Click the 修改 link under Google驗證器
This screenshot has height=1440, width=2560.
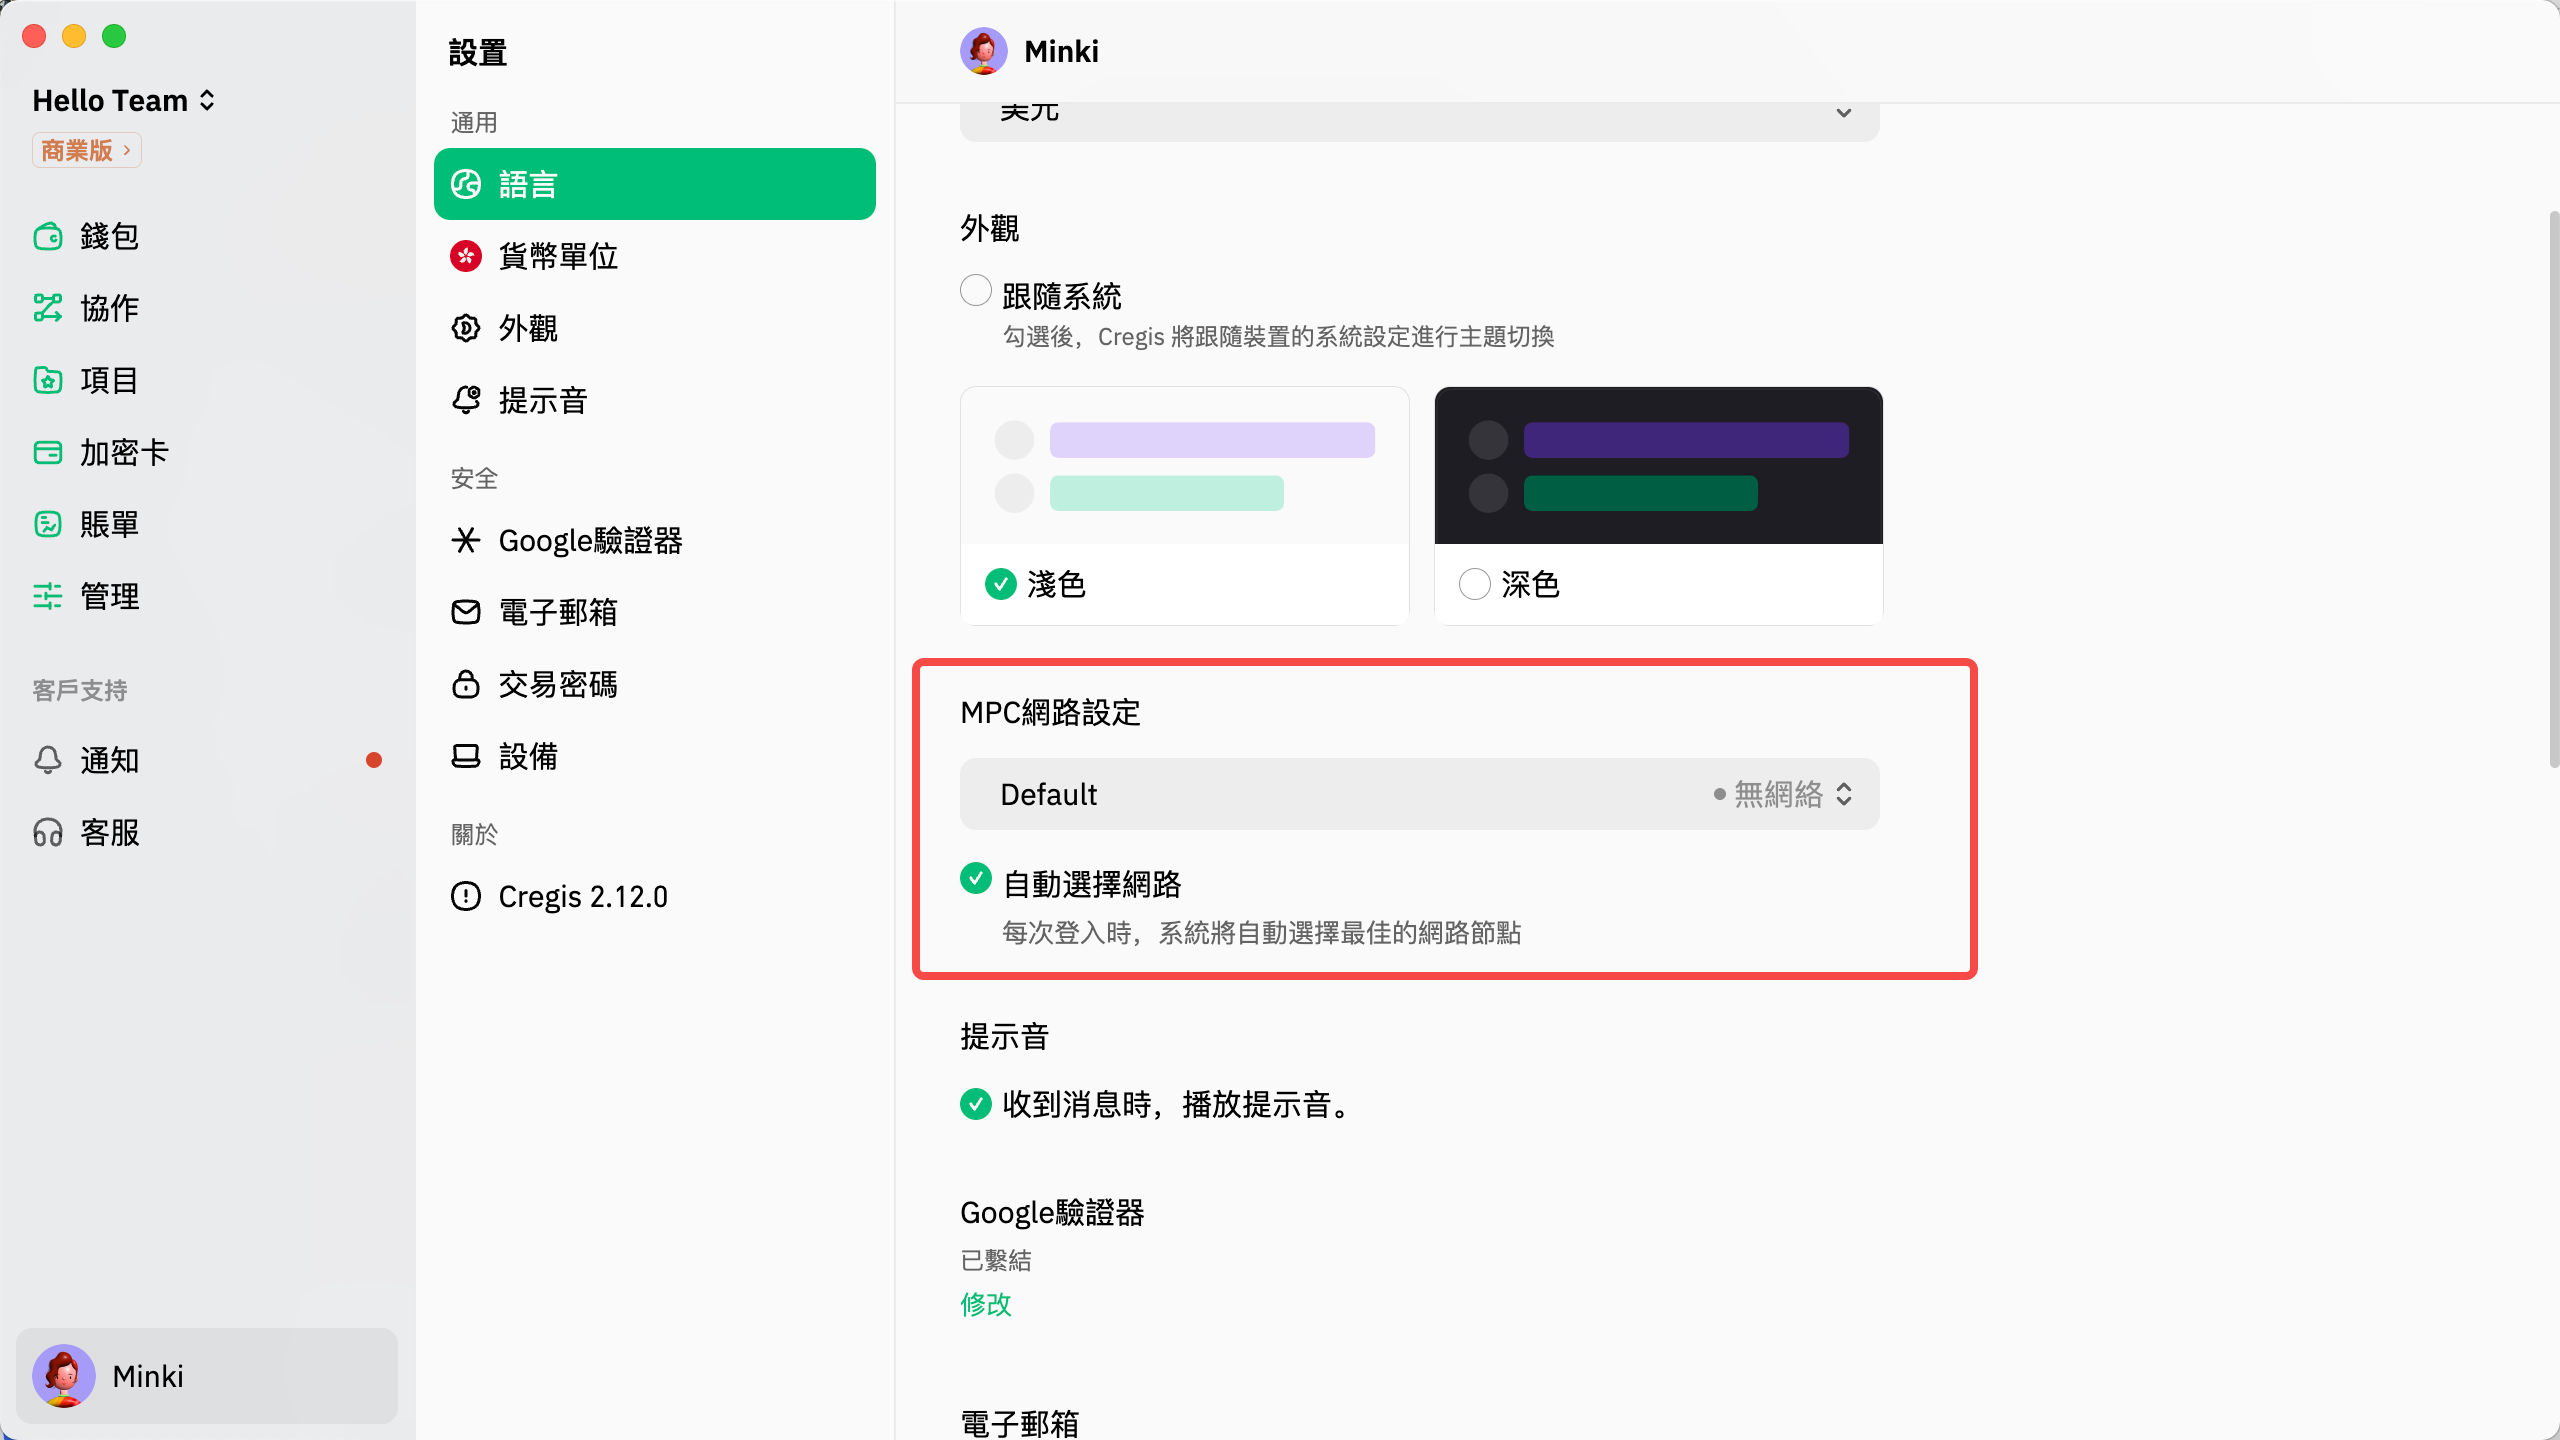click(x=985, y=1304)
